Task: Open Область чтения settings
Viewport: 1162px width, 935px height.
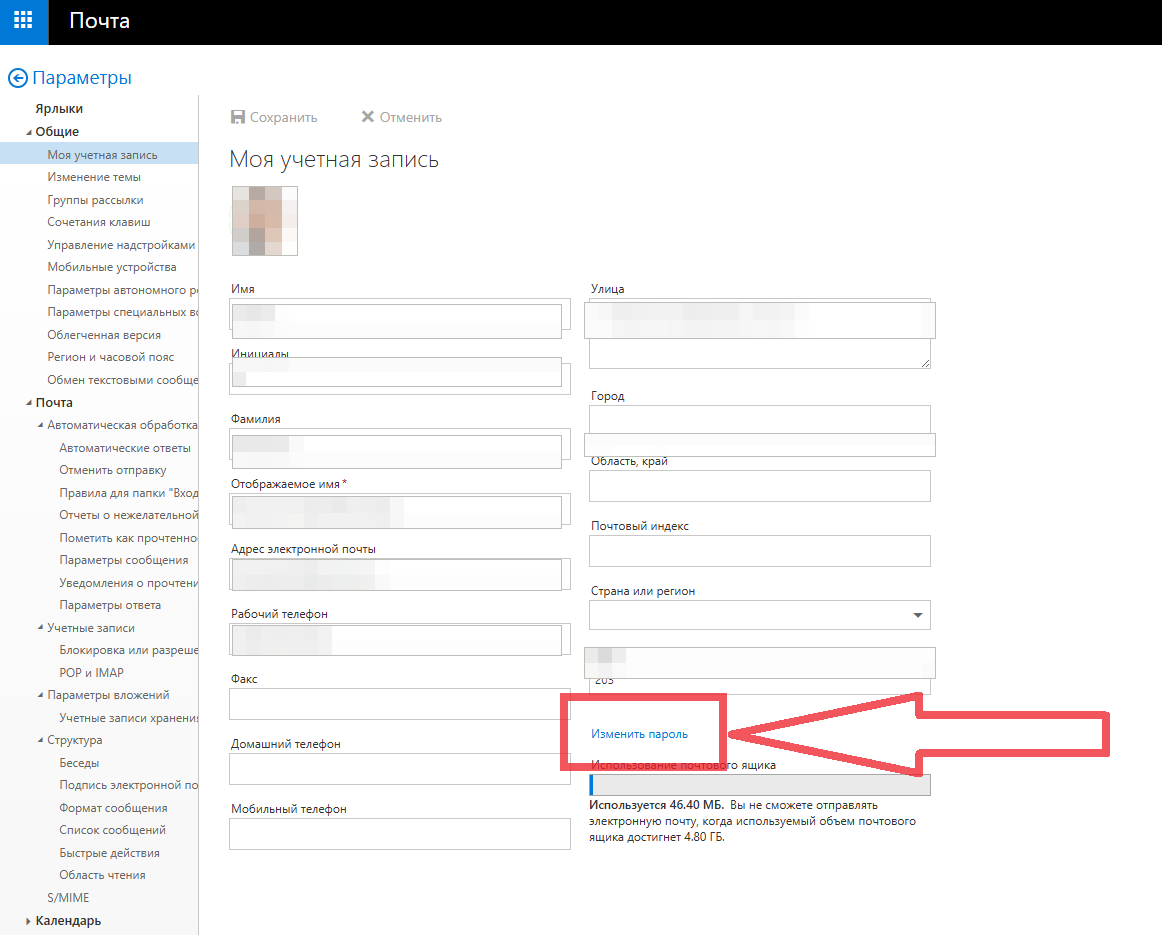Action: (x=102, y=876)
